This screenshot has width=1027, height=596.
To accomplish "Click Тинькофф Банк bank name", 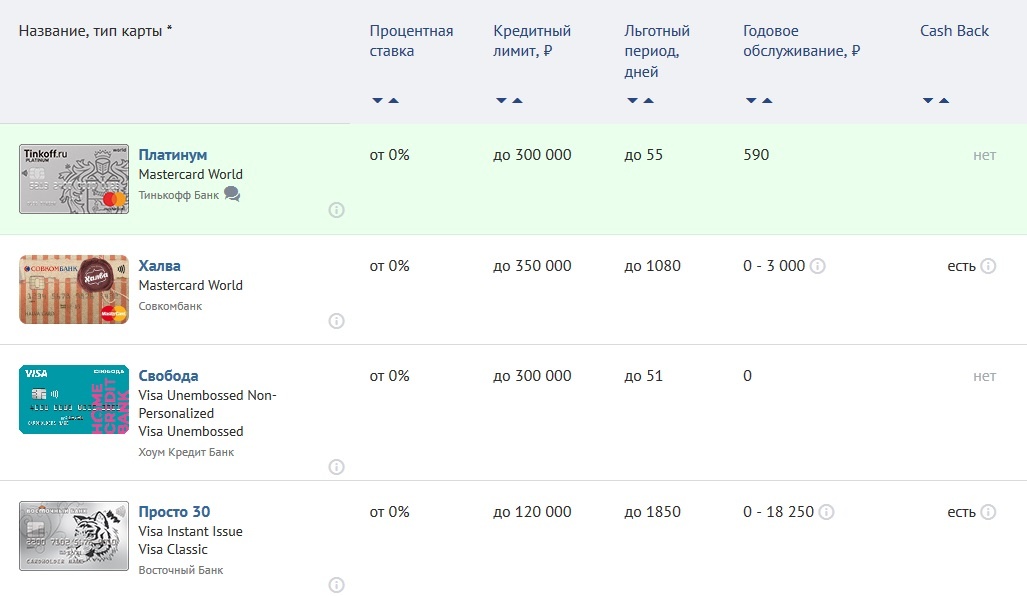I will (178, 195).
